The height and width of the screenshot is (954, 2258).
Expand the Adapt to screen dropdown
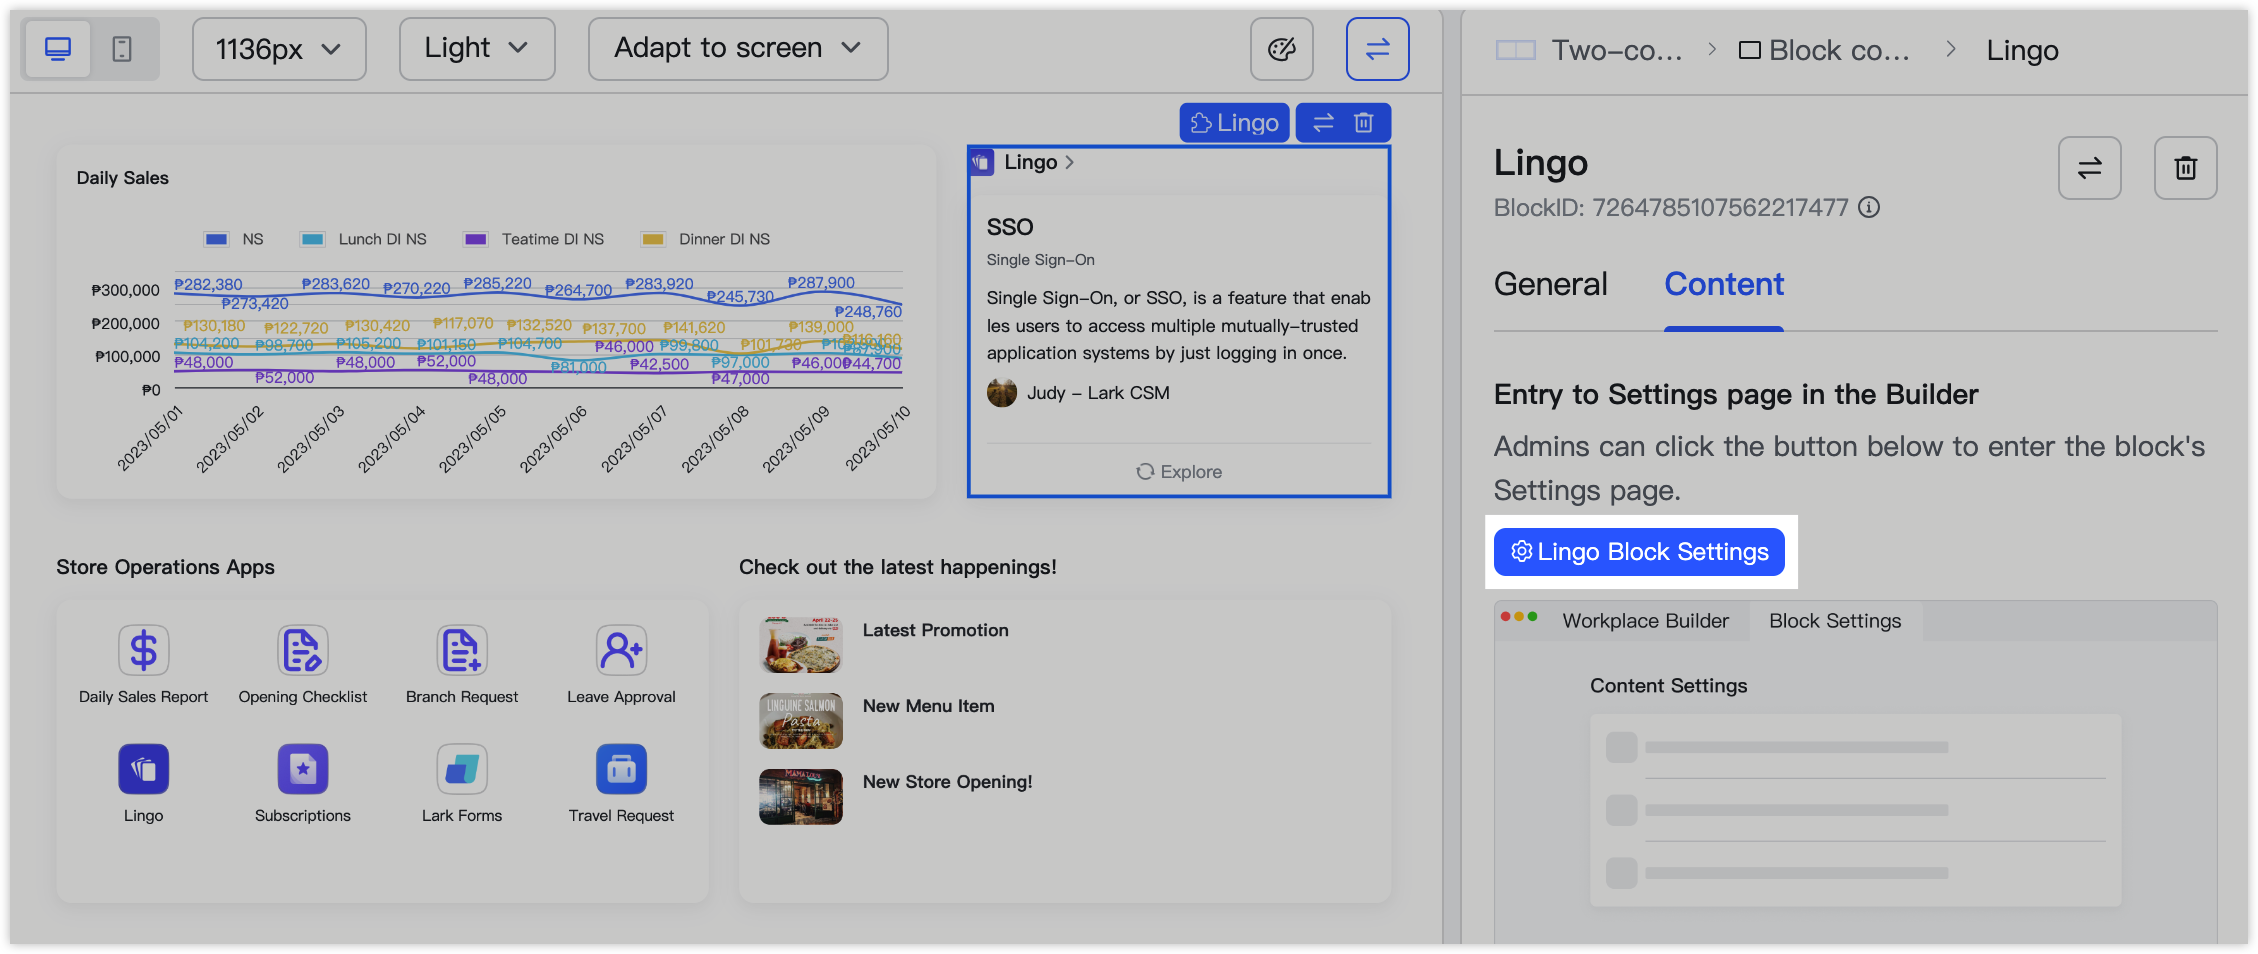pos(737,49)
